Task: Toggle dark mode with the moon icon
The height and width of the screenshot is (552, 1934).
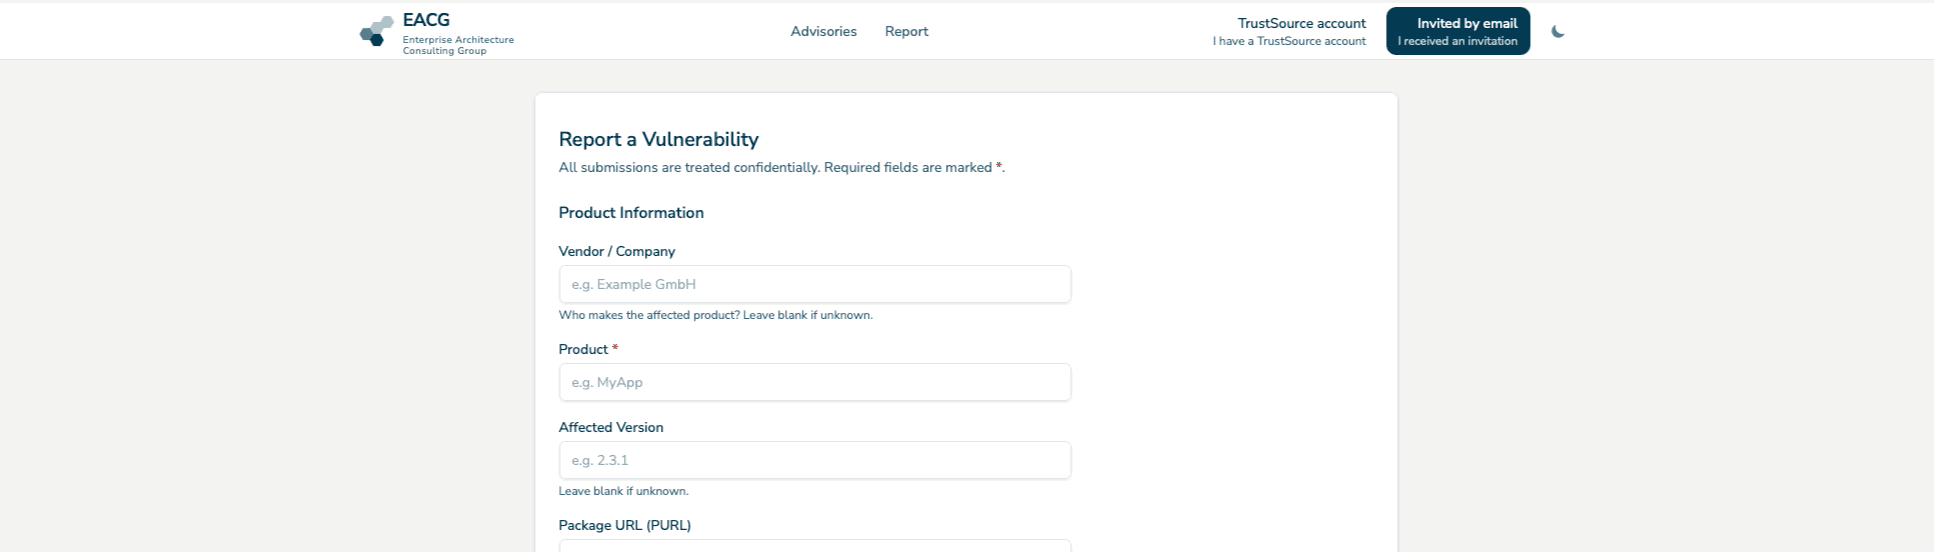Action: click(x=1557, y=32)
